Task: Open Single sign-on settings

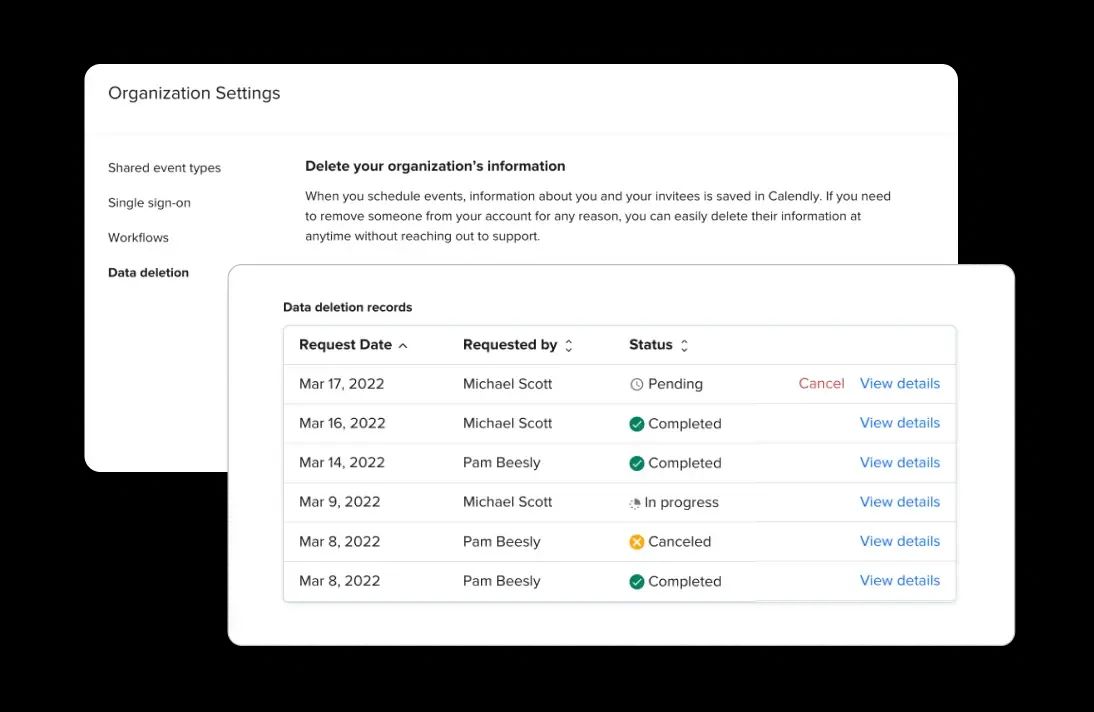Action: point(149,203)
